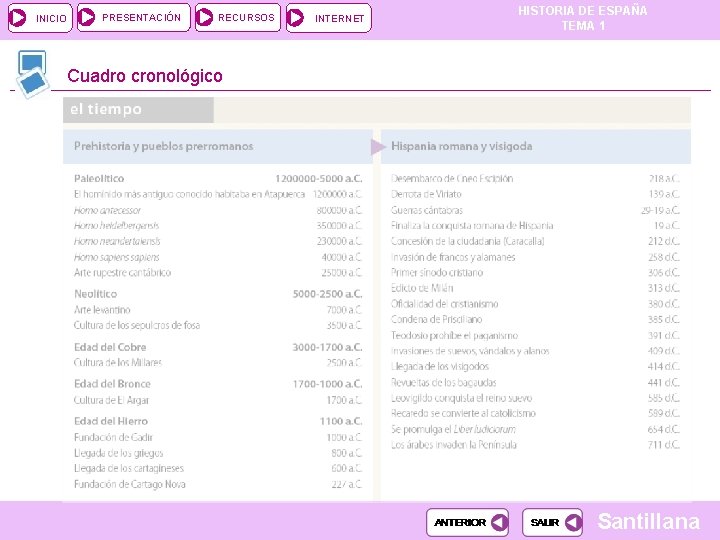Click the '711 d.C.' date
The width and height of the screenshot is (720, 540).
coord(664,445)
